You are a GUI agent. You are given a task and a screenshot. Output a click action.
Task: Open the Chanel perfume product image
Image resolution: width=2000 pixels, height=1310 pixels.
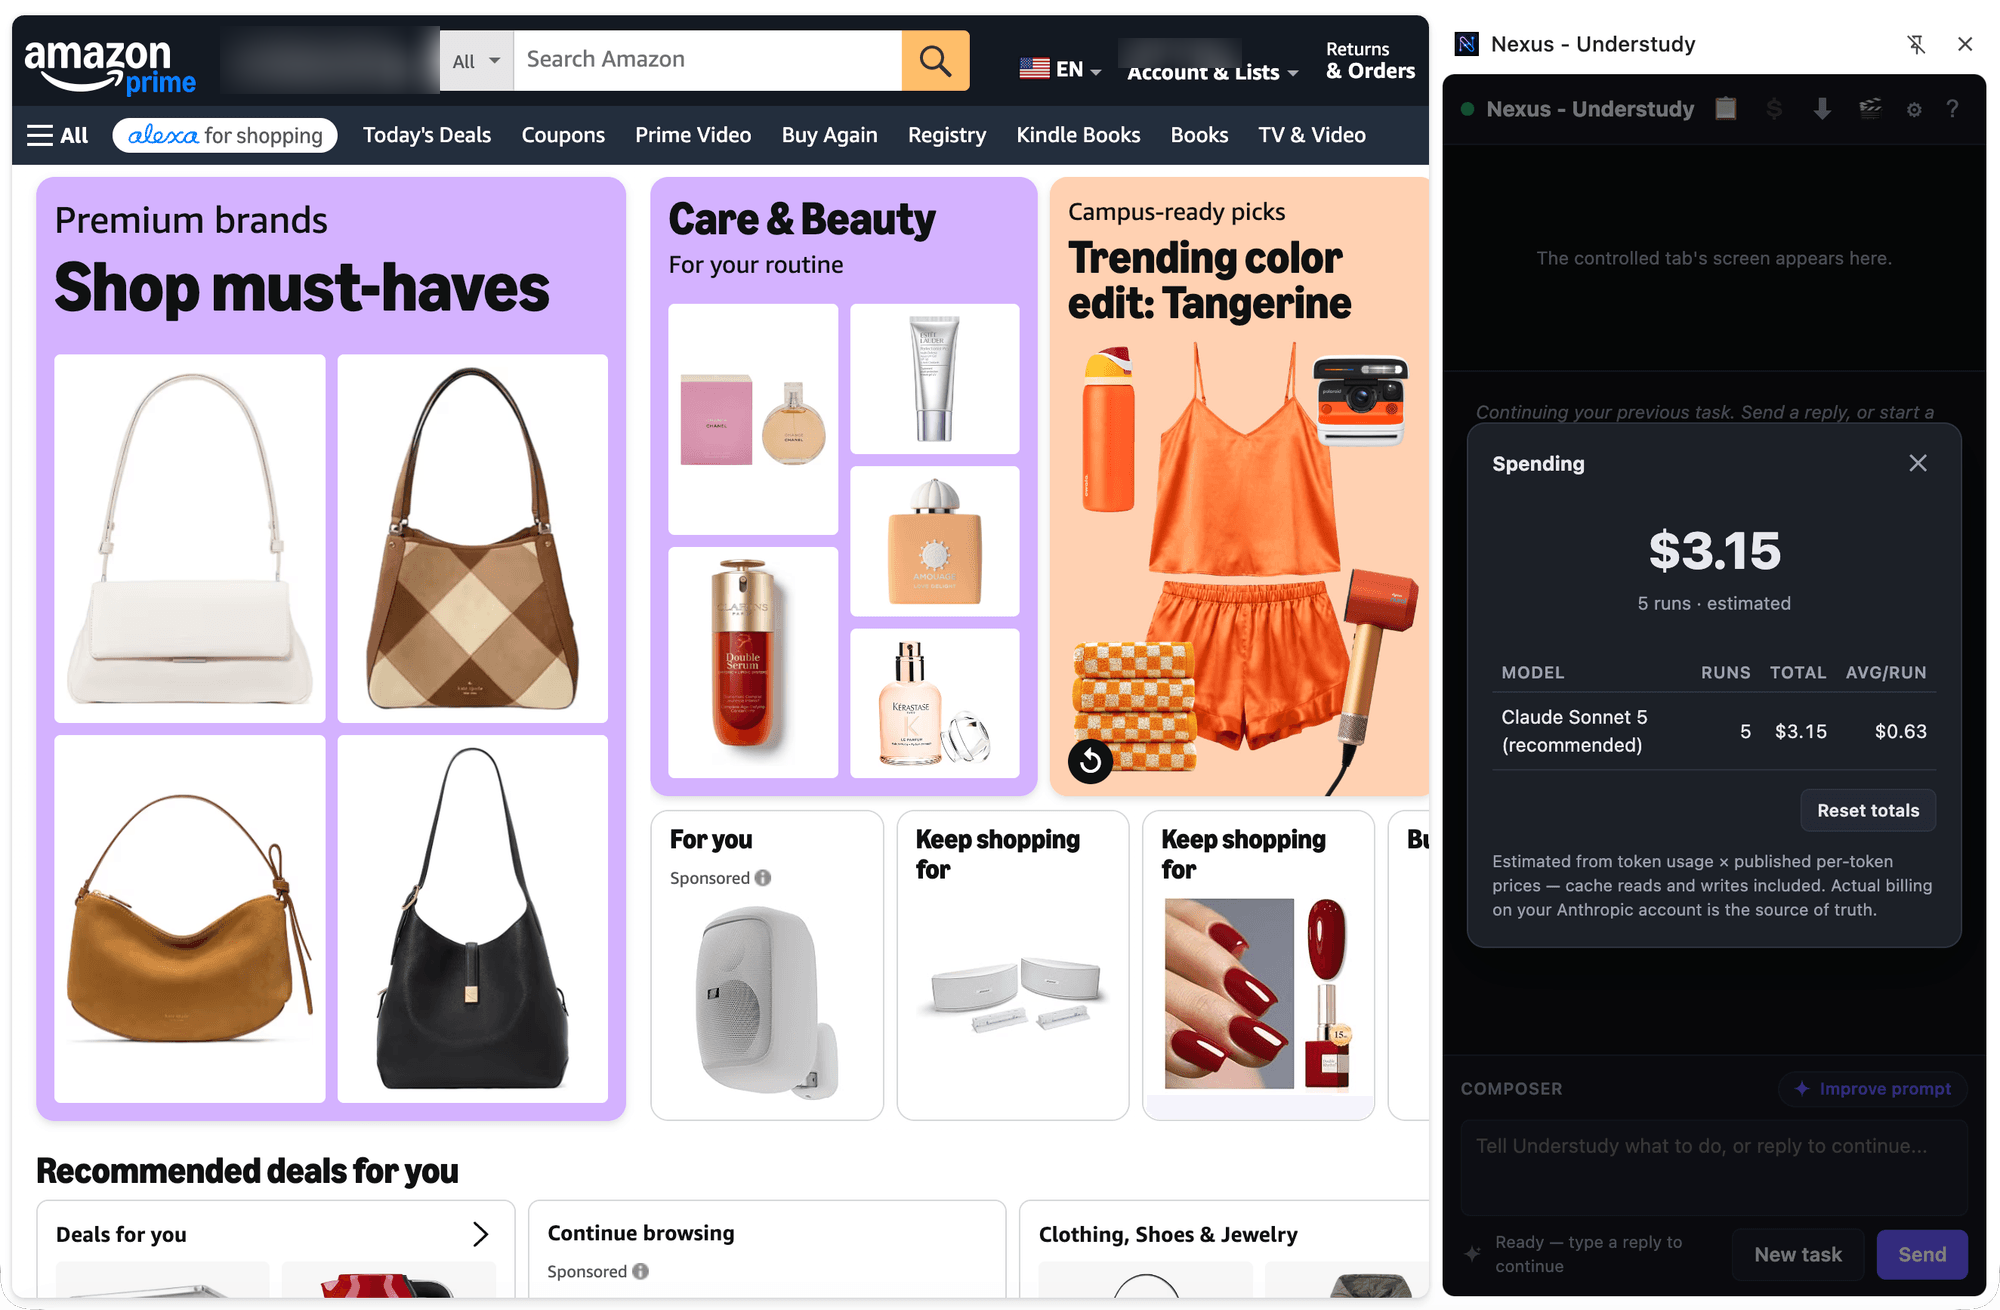tap(753, 419)
